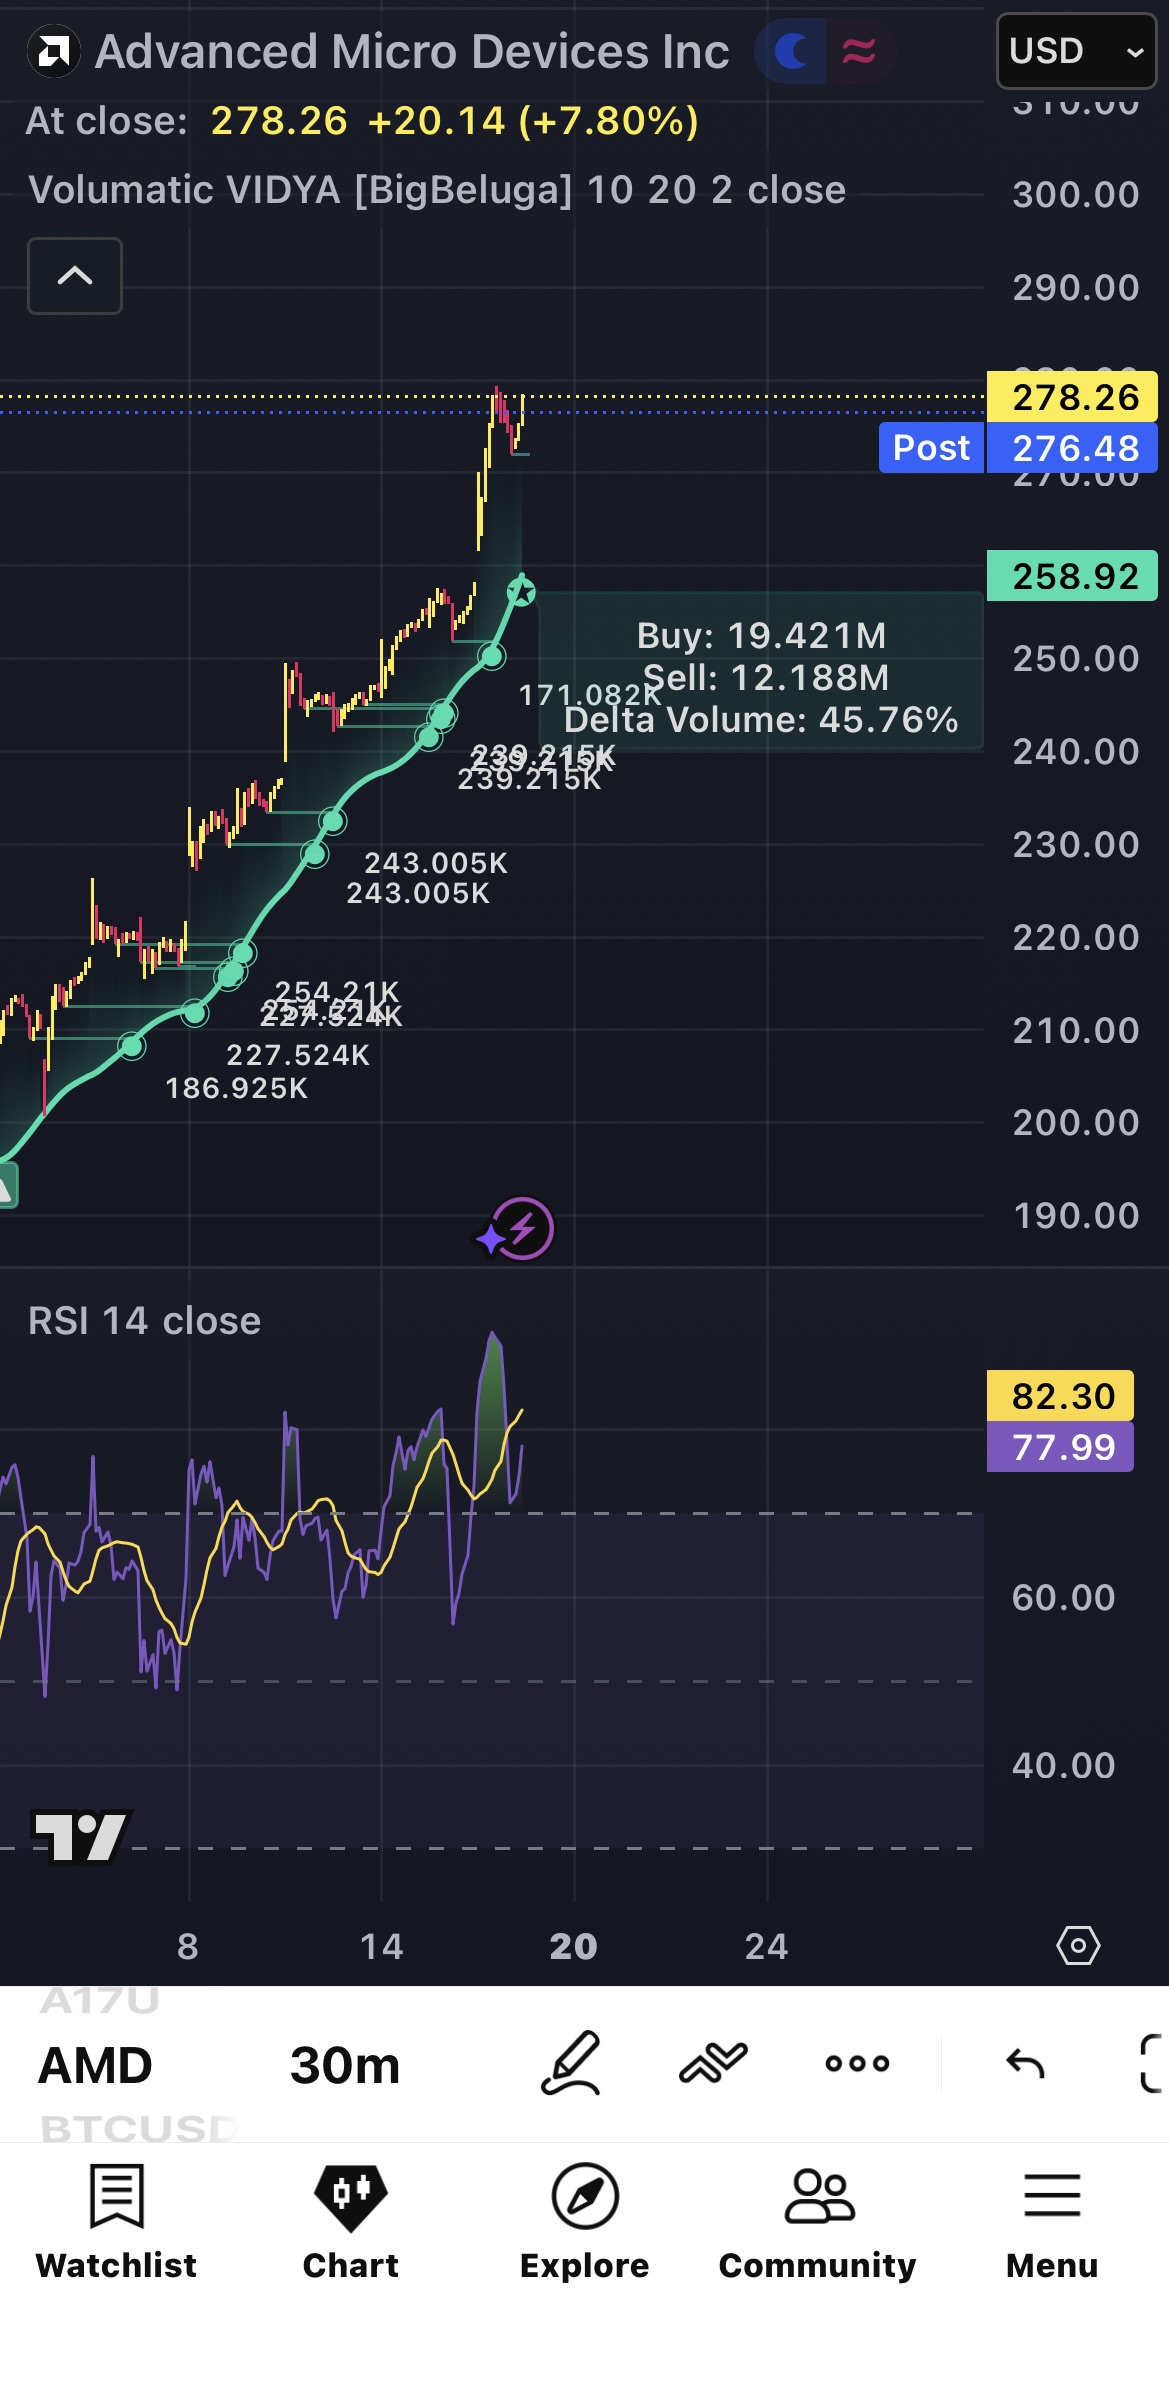
Task: Open the USD currency dropdown
Action: [1077, 51]
